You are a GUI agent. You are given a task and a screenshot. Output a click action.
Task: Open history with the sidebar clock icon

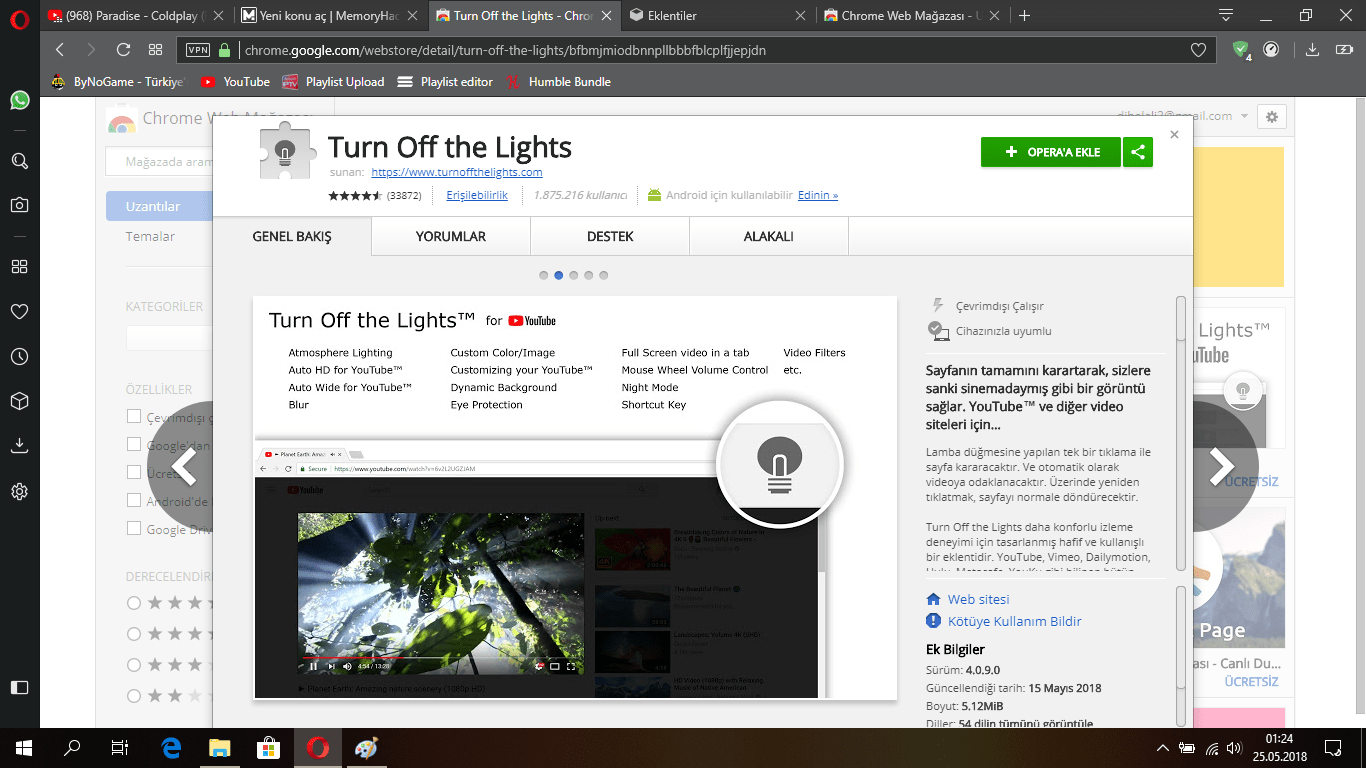coord(19,357)
